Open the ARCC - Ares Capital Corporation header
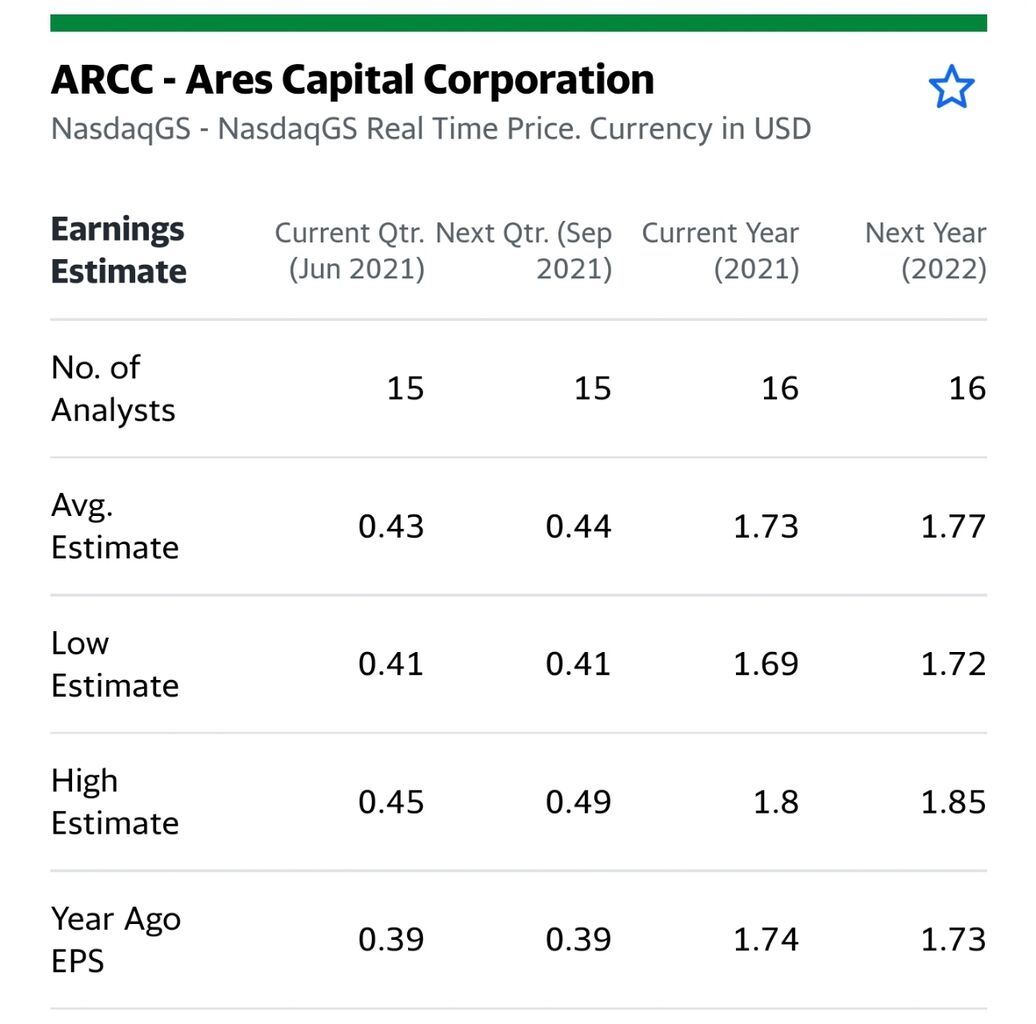The width and height of the screenshot is (1036, 1024). coord(352,79)
